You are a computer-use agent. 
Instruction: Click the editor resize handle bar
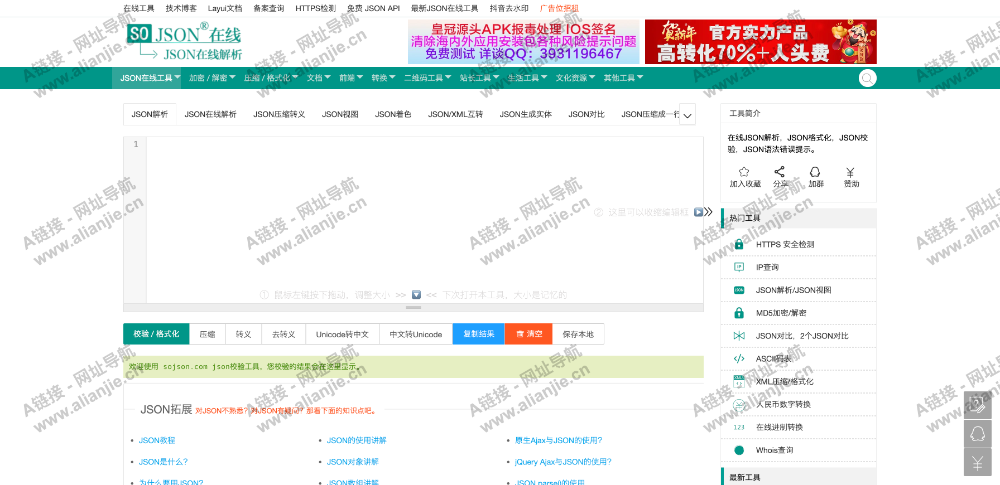point(413,308)
